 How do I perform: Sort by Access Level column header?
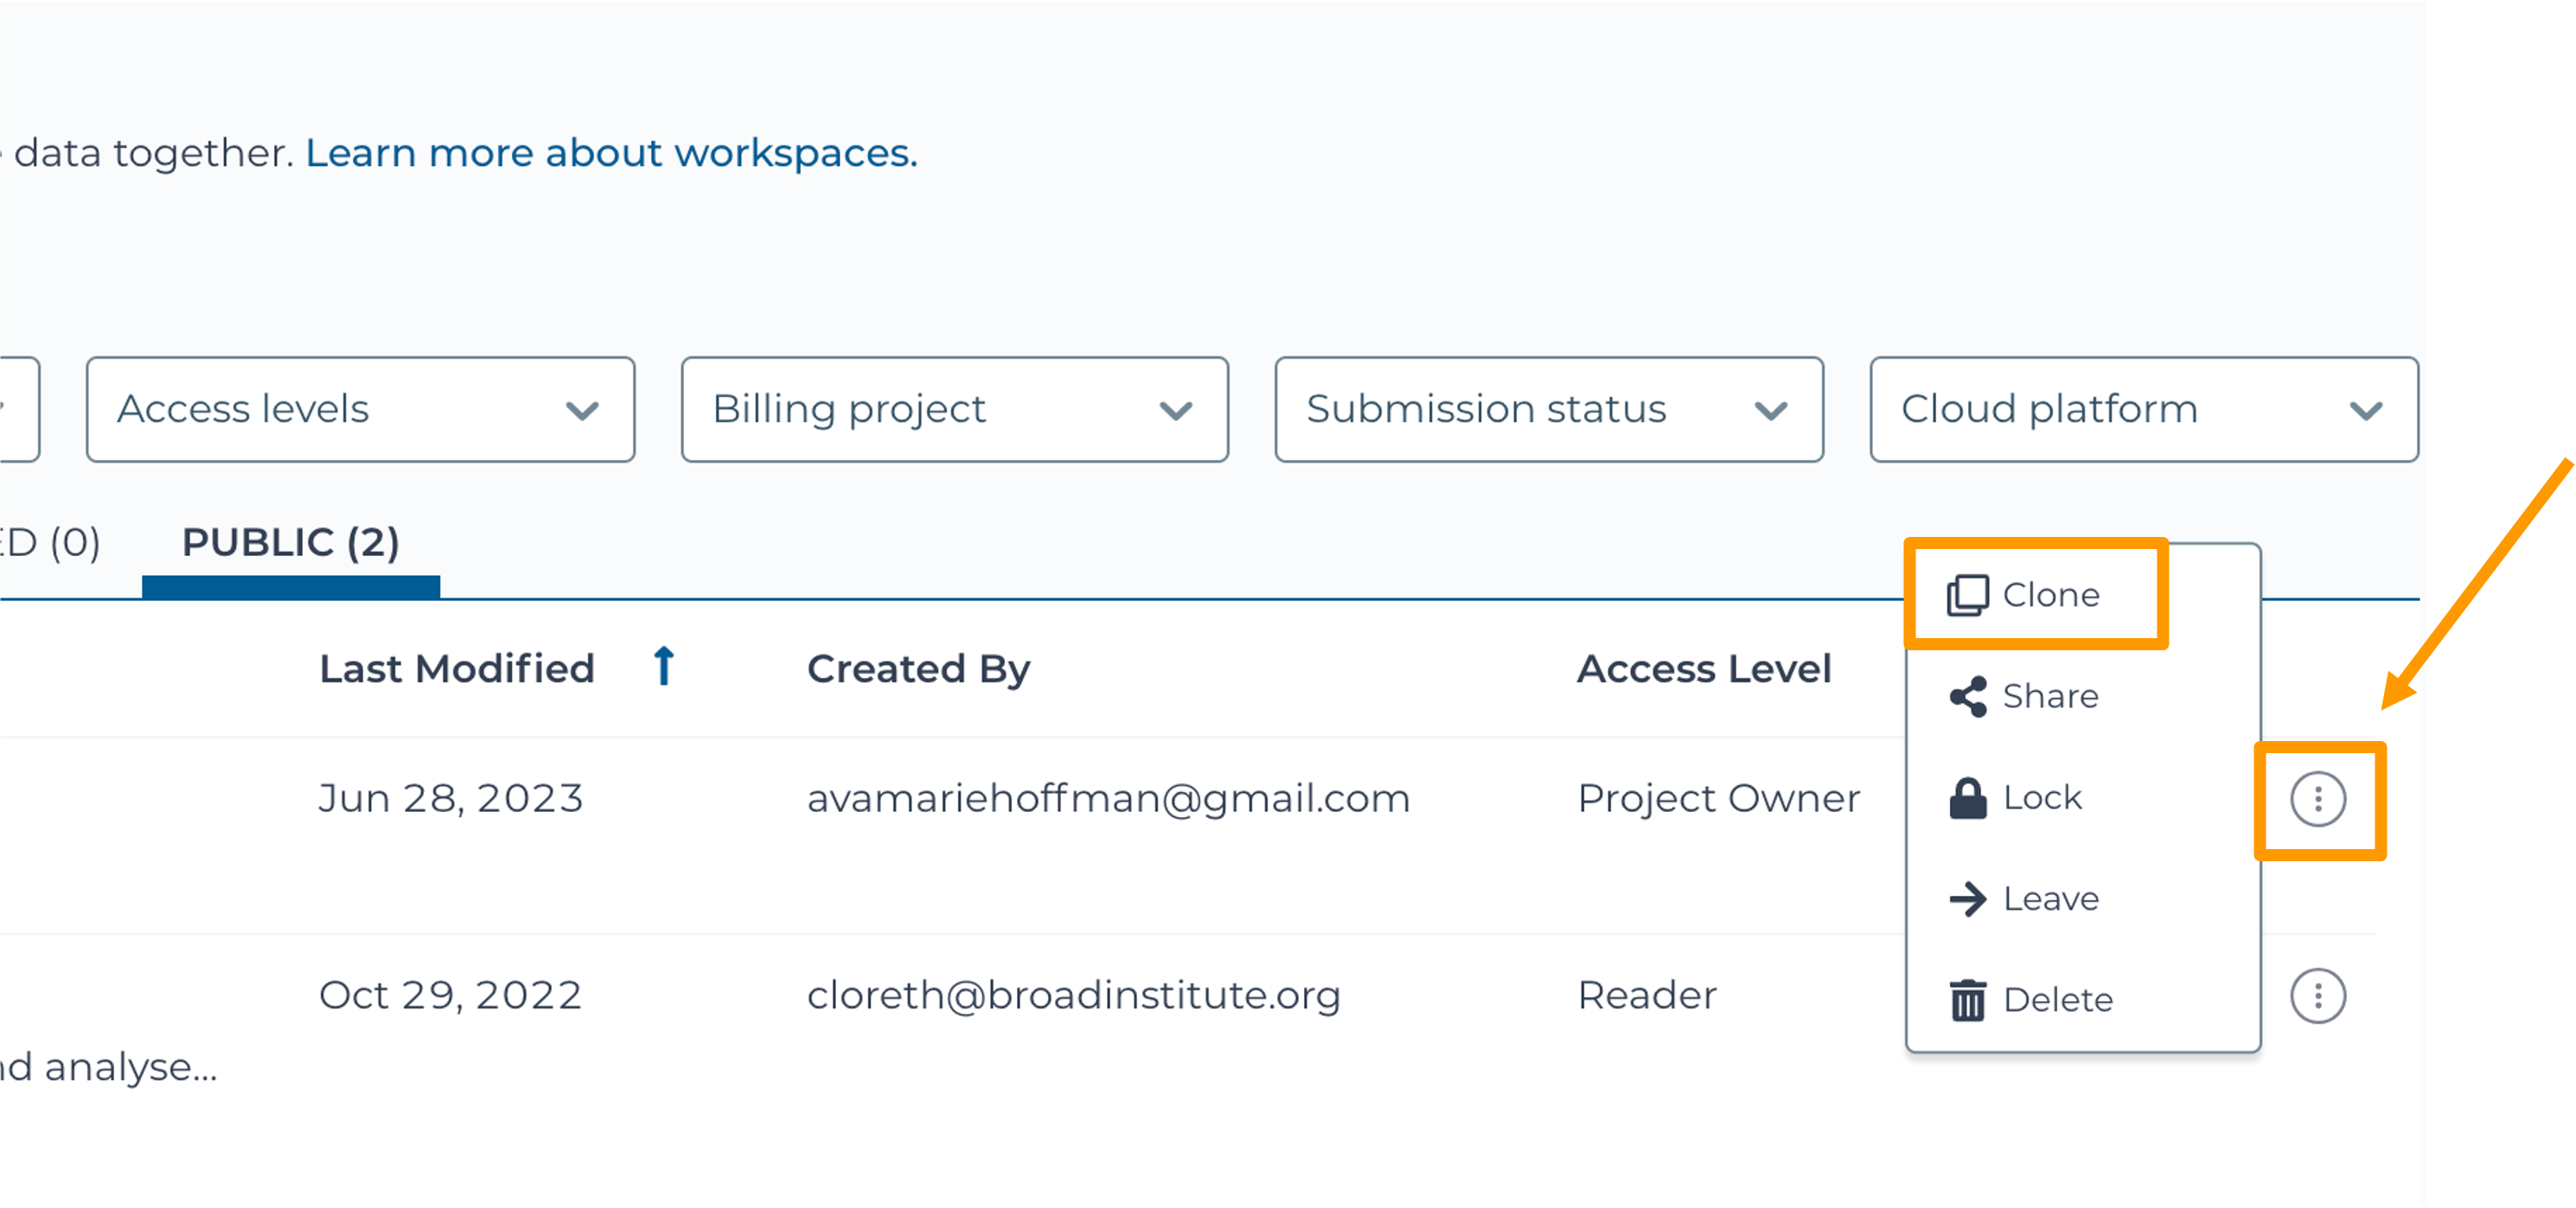[x=1704, y=669]
